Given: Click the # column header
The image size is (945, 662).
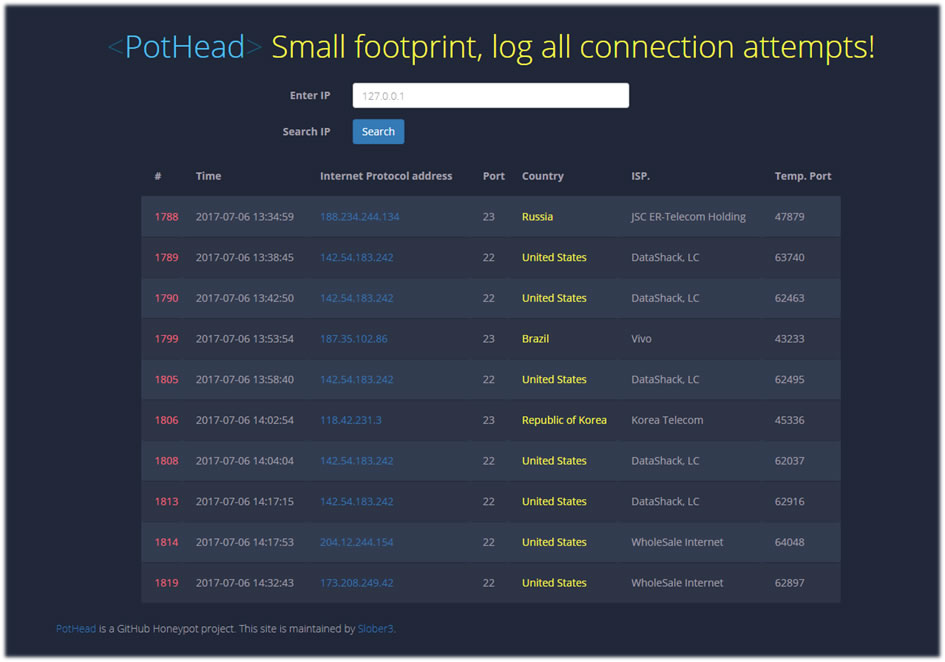Looking at the screenshot, I should 158,176.
